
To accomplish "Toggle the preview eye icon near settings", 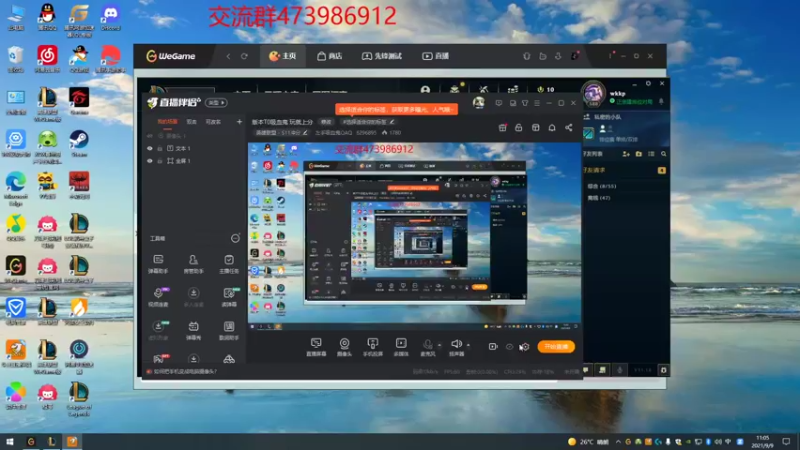I will [509, 346].
